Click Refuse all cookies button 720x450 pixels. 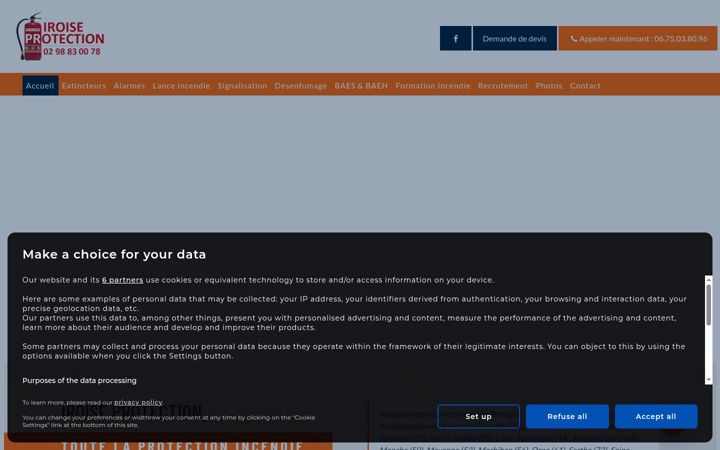click(x=567, y=416)
